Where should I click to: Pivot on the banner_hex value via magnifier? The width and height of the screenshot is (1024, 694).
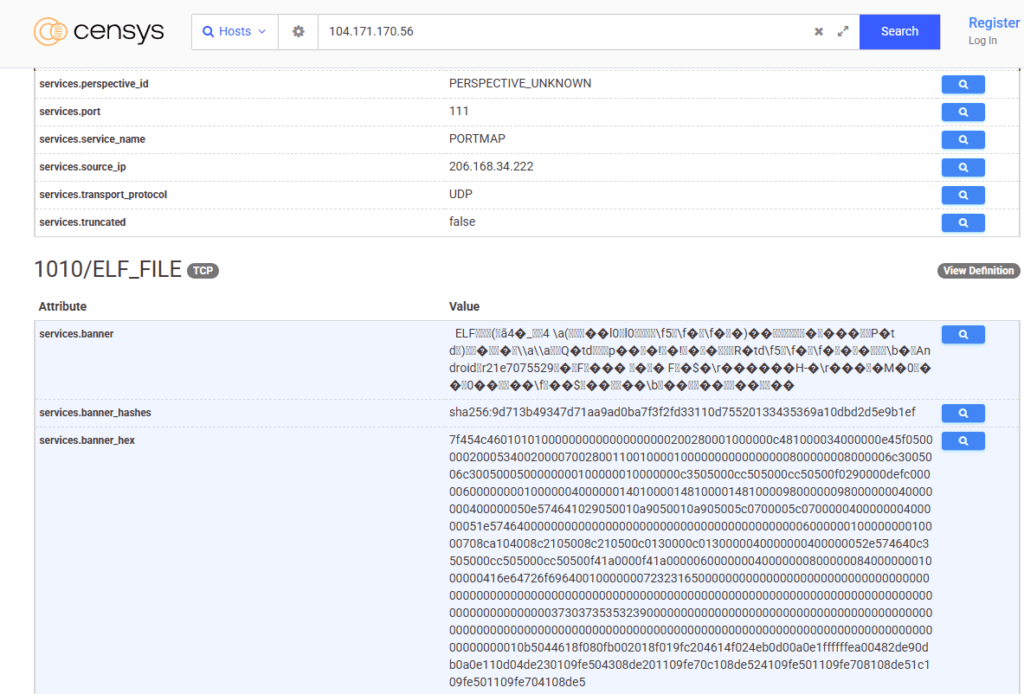(961, 440)
